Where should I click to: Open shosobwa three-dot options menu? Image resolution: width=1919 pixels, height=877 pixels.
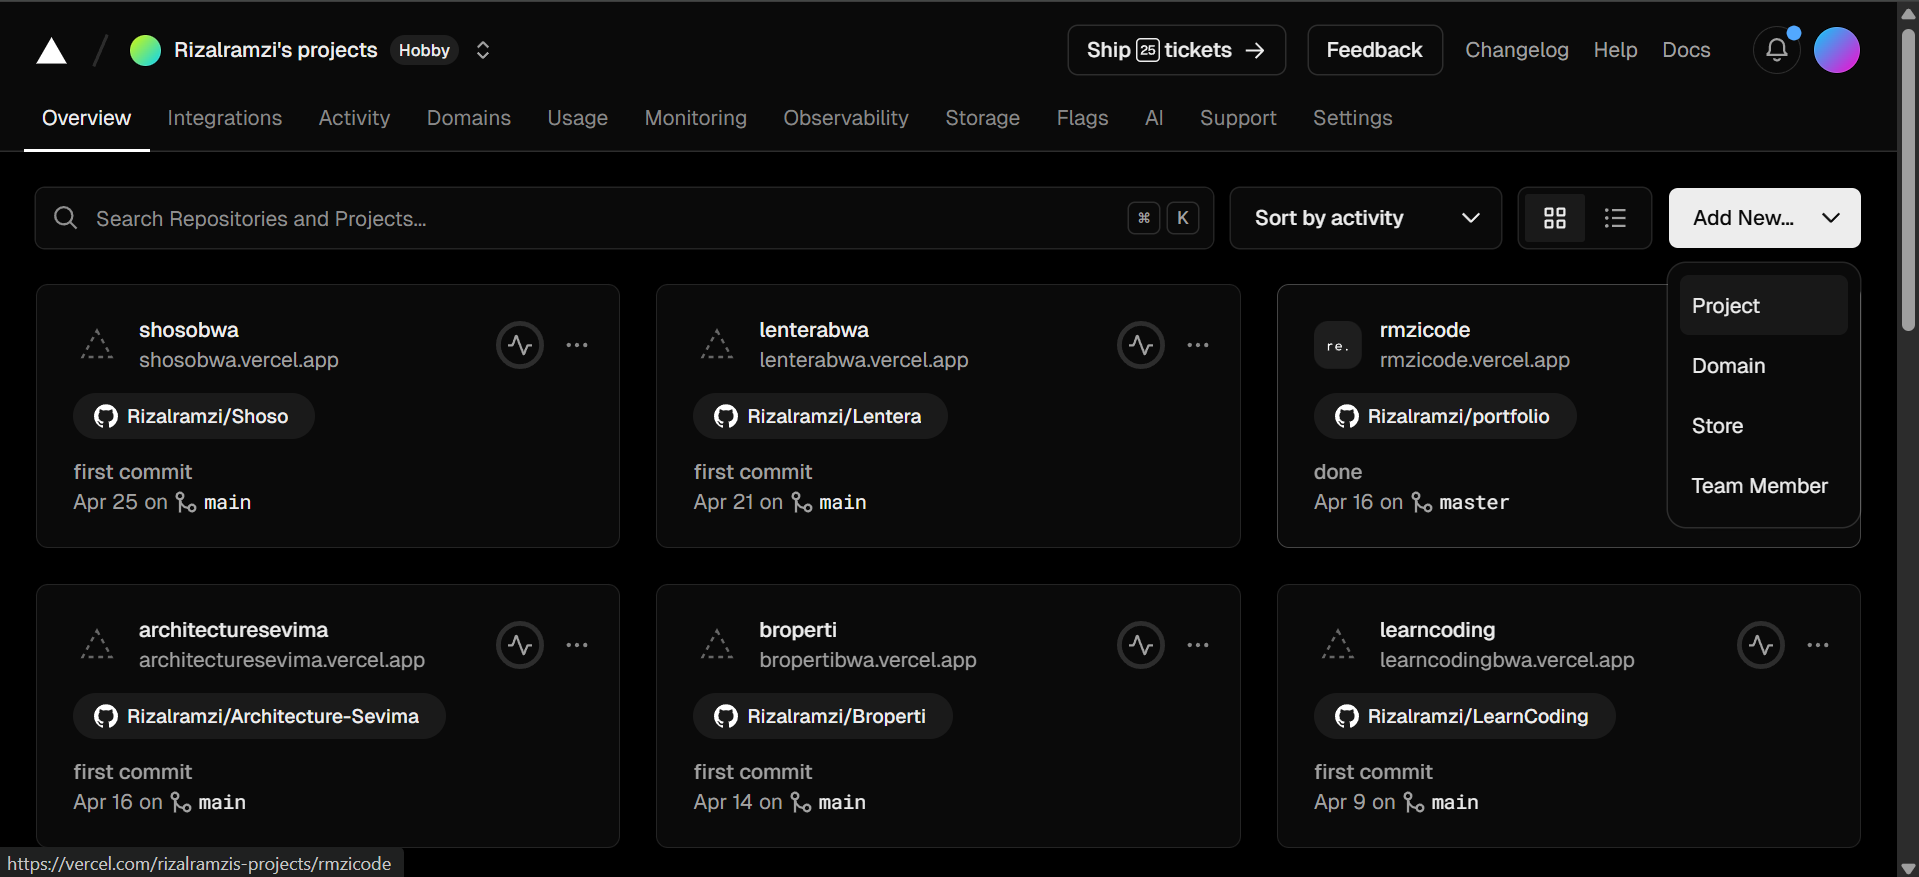pyautogui.click(x=577, y=345)
